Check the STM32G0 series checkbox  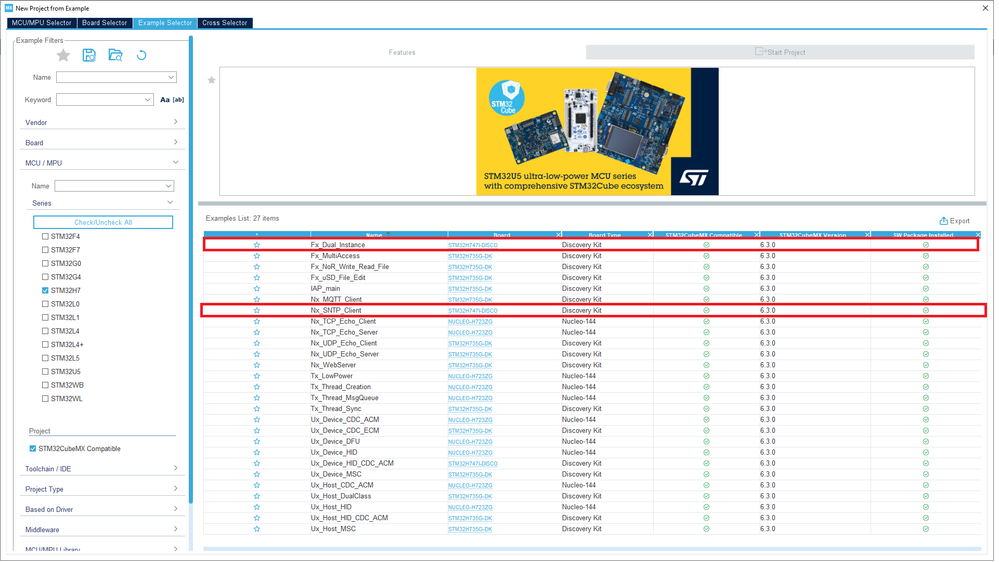tap(45, 263)
